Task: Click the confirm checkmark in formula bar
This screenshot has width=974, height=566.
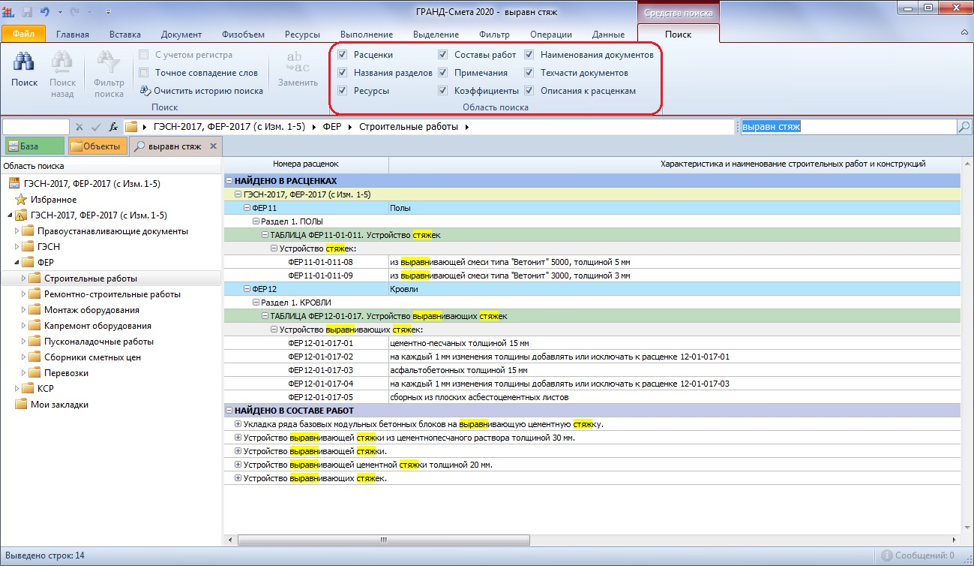Action: pos(96,127)
